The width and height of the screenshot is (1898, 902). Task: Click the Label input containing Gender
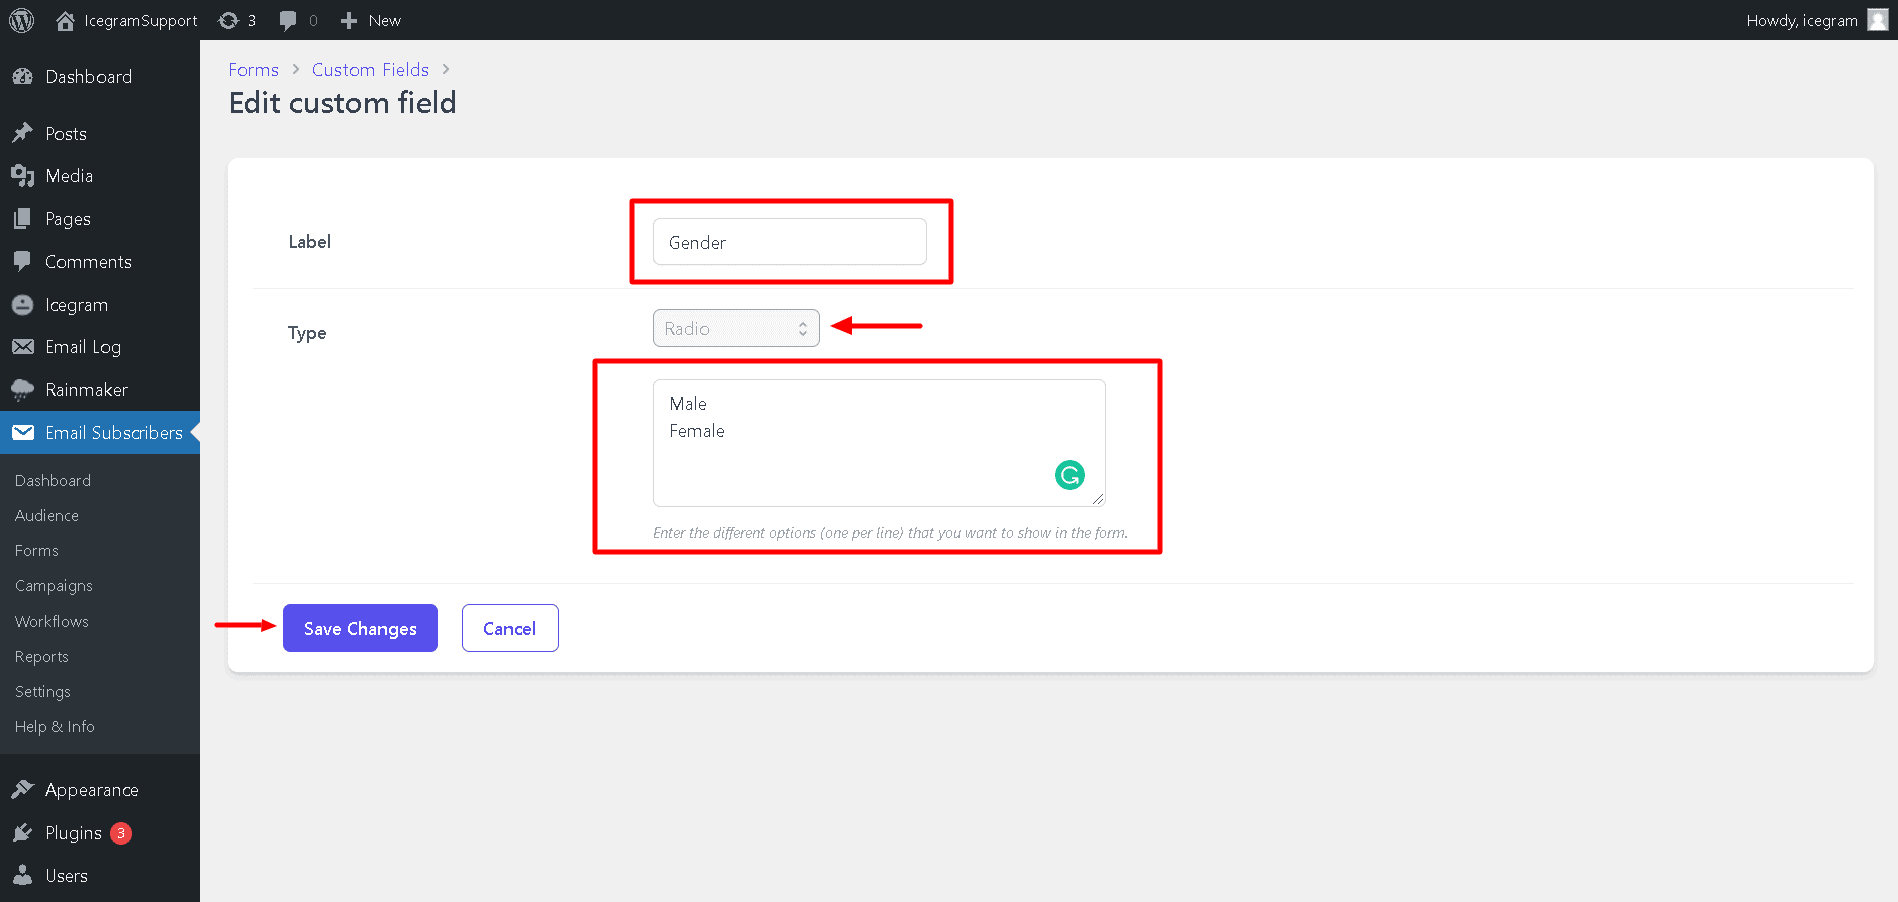tap(790, 242)
